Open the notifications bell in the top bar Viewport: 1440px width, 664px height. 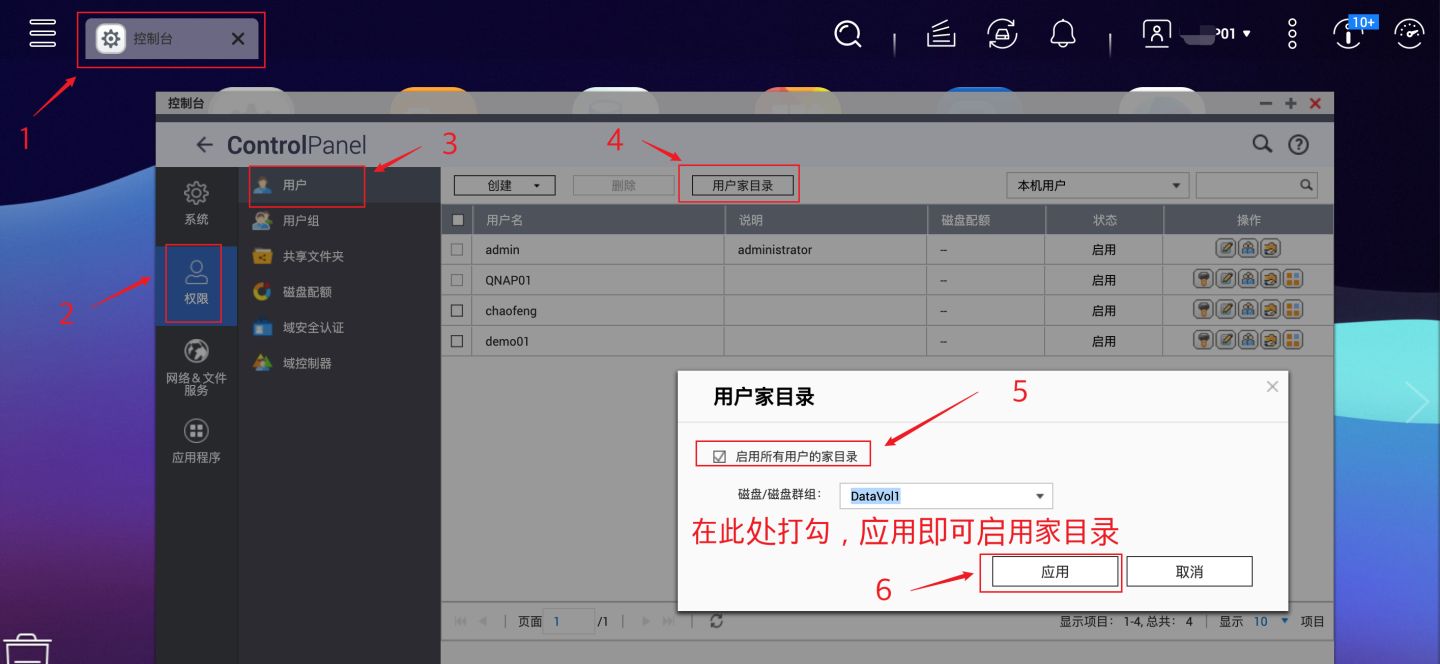tap(1062, 33)
